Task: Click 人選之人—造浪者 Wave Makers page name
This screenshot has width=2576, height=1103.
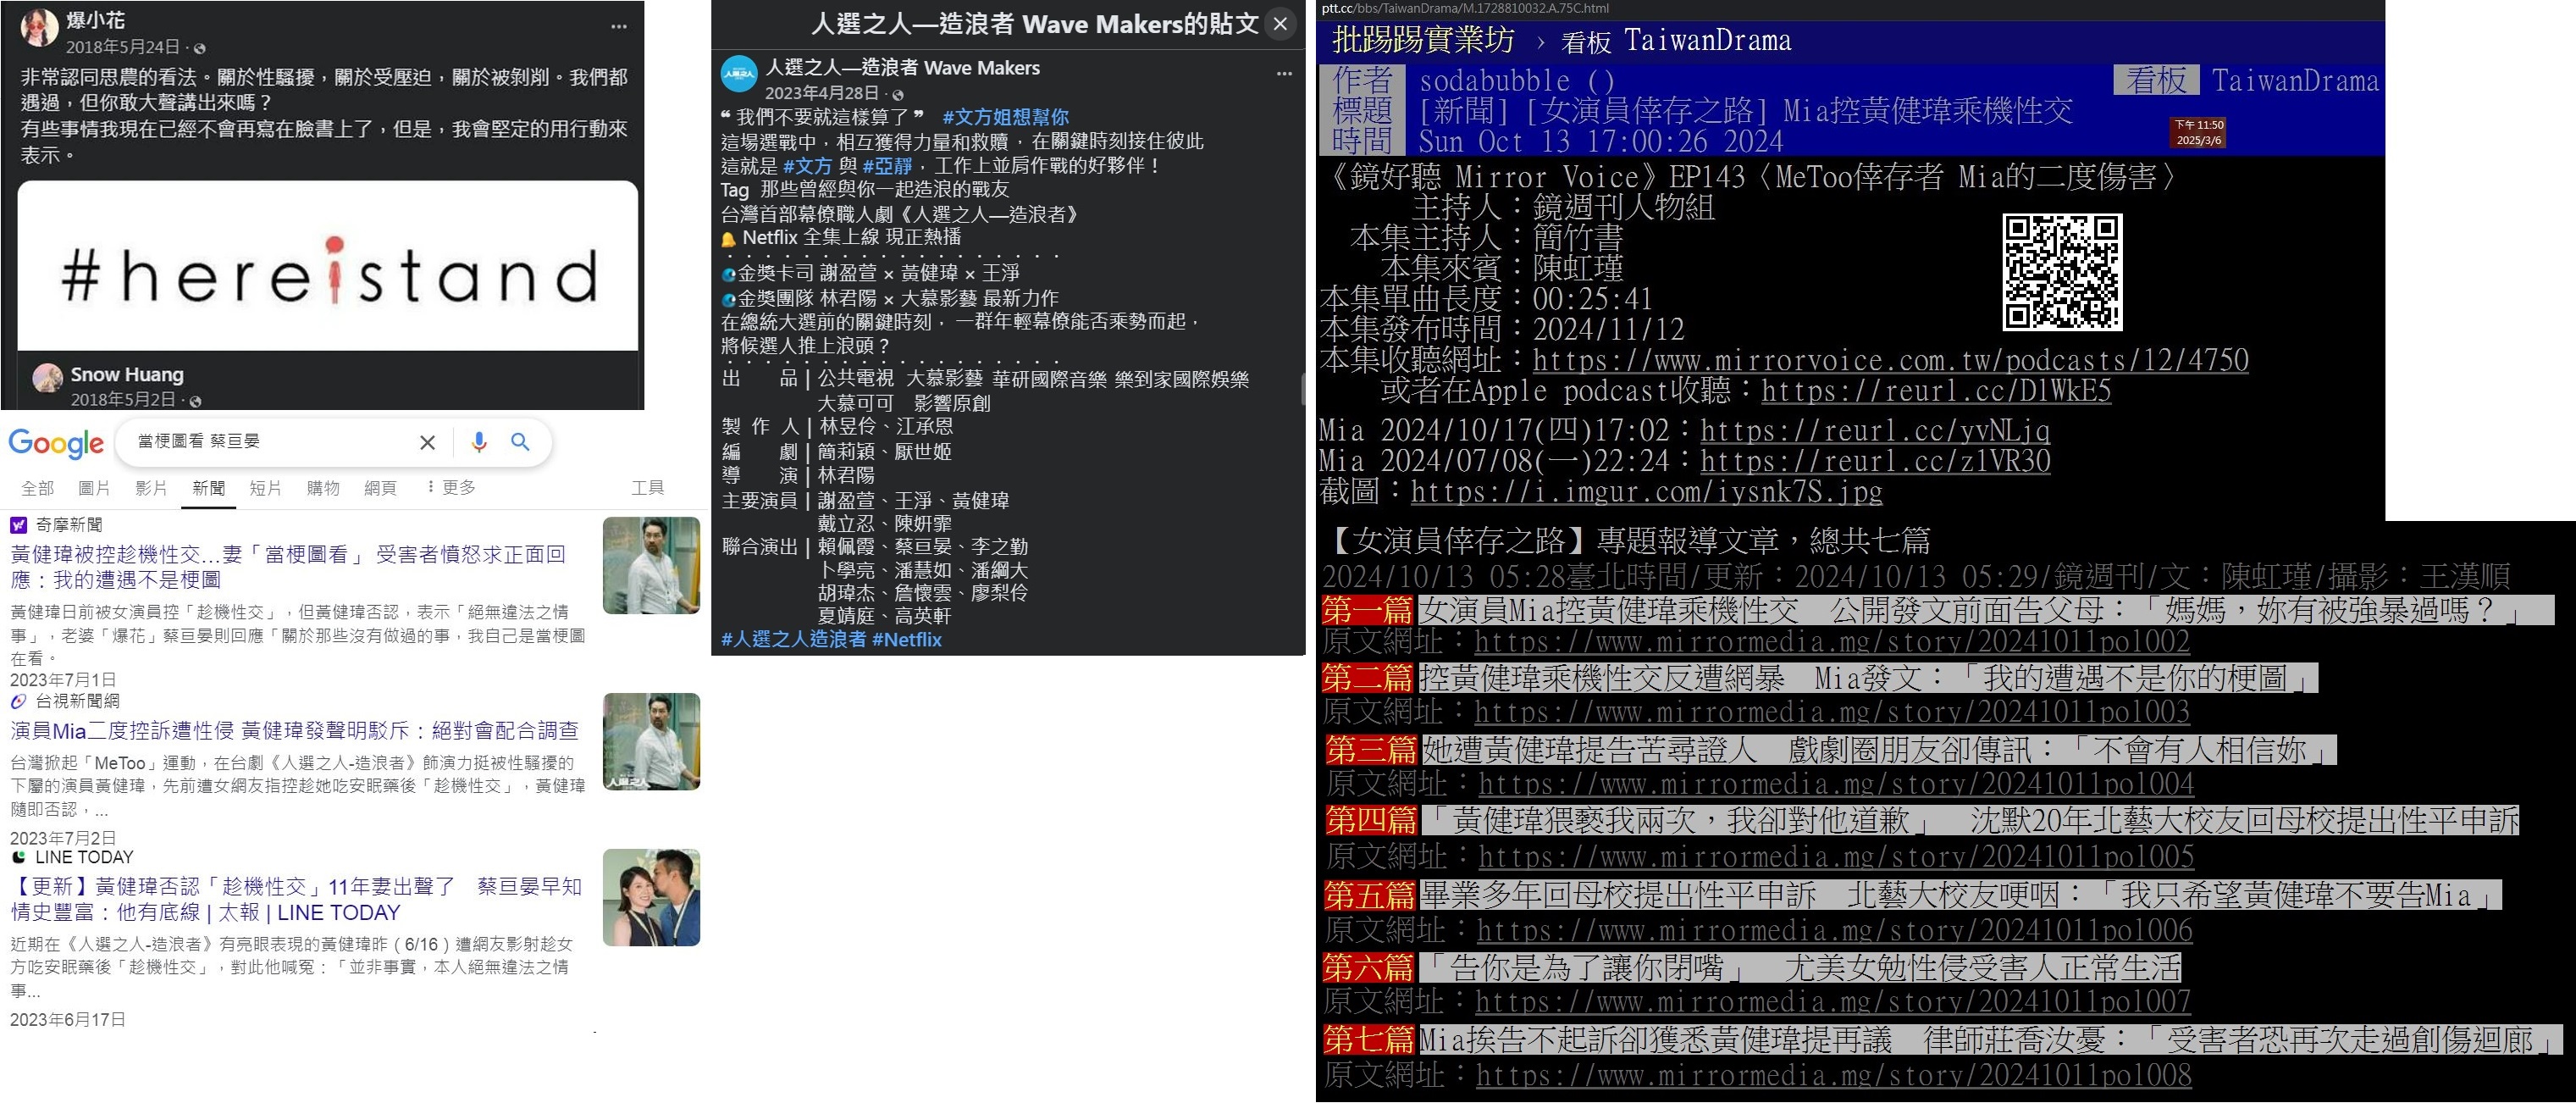Action: pyautogui.click(x=902, y=68)
